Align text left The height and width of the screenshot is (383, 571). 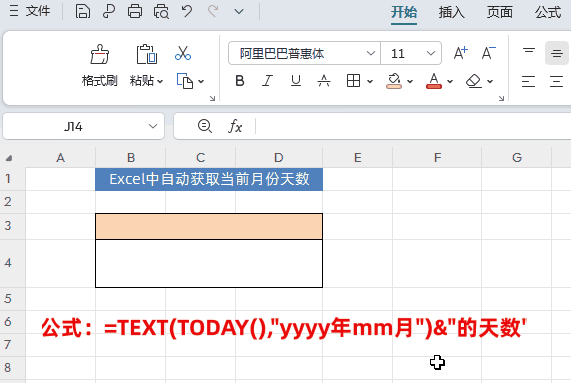pos(528,81)
